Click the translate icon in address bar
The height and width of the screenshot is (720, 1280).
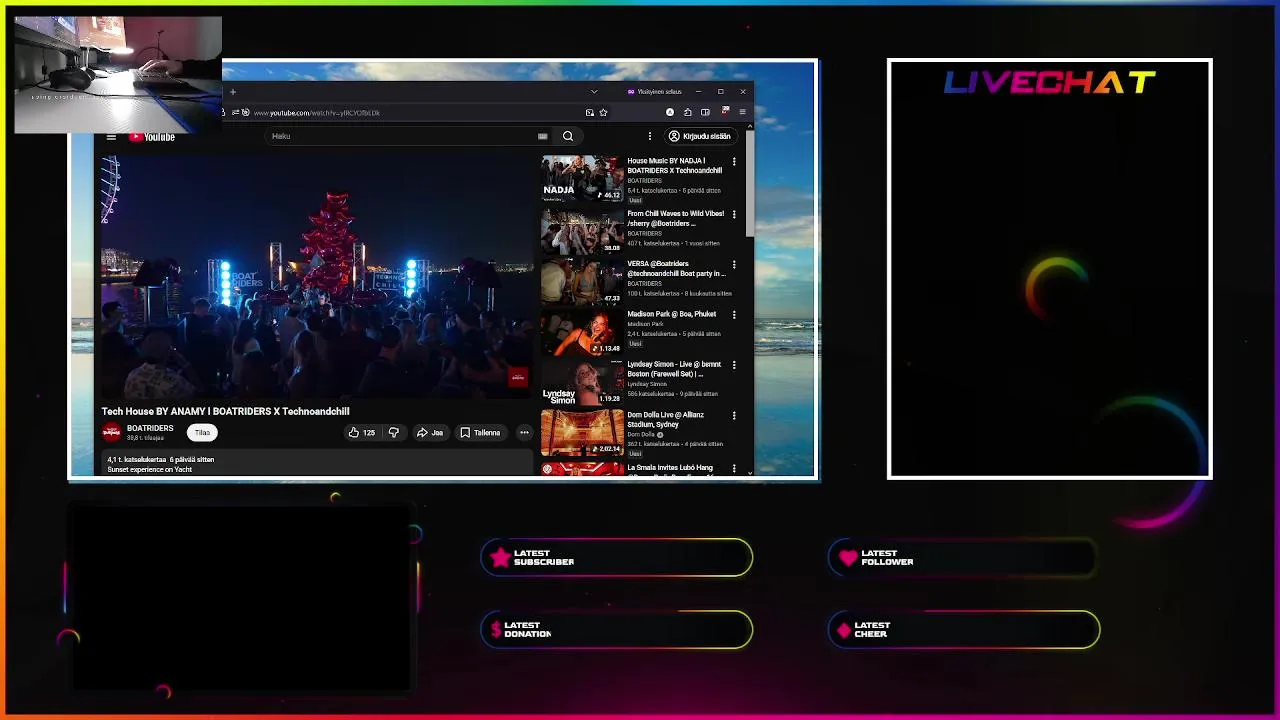pos(589,112)
